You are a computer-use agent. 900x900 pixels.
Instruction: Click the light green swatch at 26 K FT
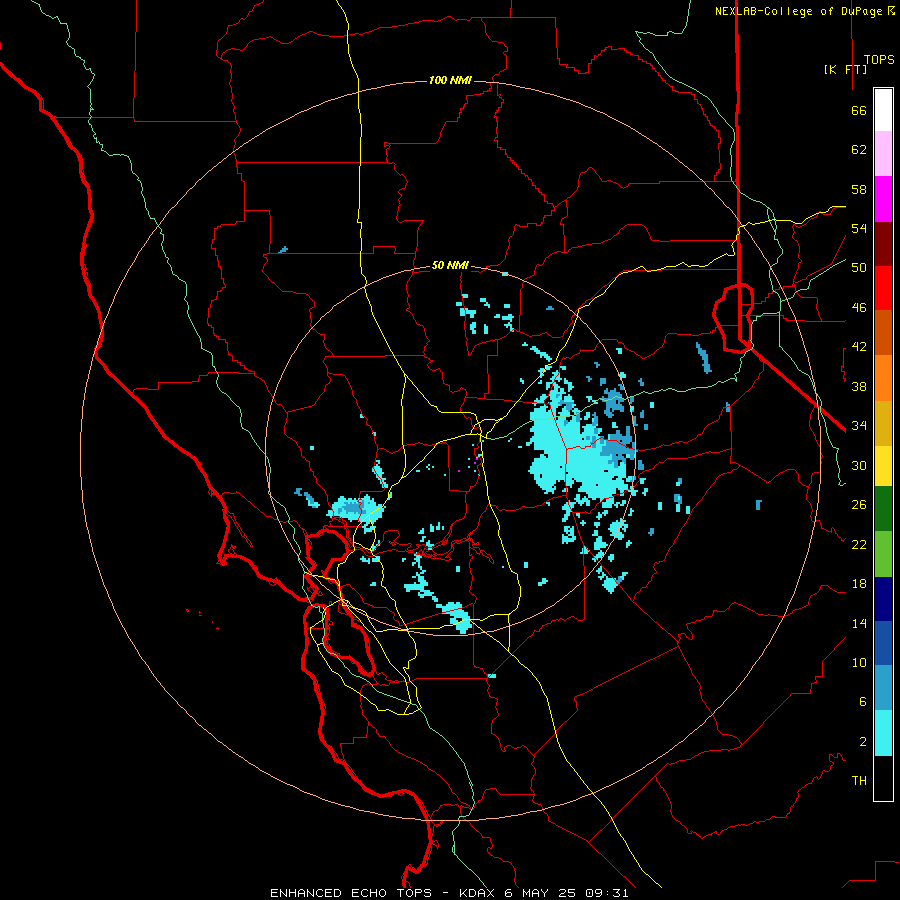click(883, 554)
